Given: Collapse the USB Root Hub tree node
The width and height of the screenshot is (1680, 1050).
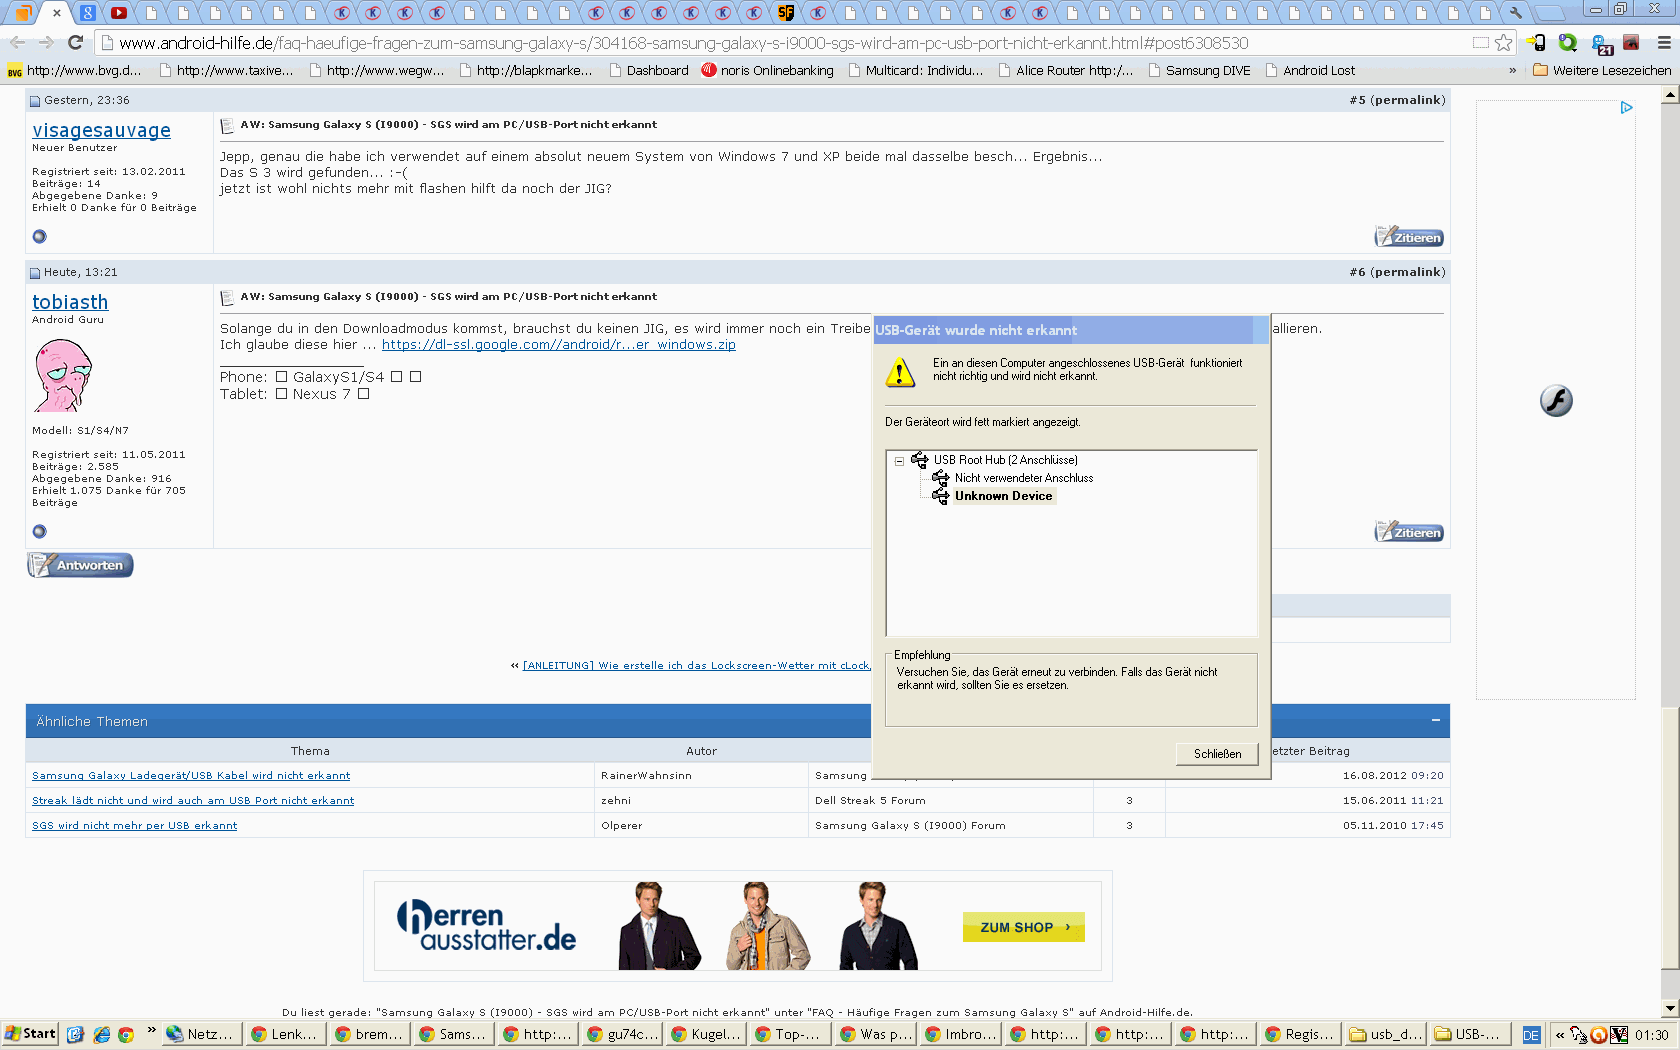Looking at the screenshot, I should pyautogui.click(x=899, y=461).
